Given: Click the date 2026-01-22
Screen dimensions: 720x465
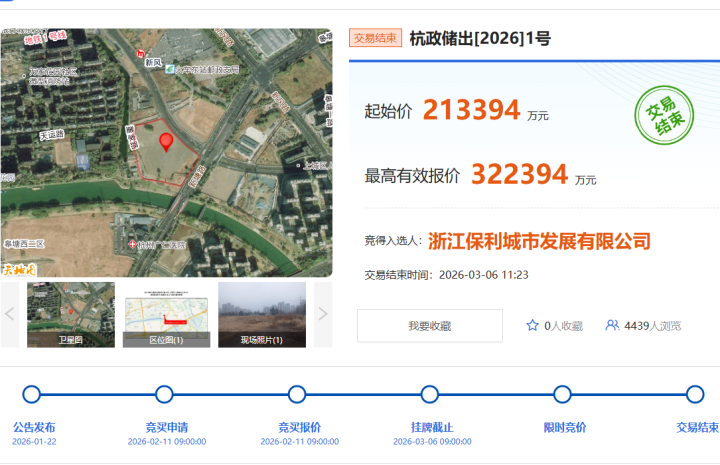Looking at the screenshot, I should 34,442.
